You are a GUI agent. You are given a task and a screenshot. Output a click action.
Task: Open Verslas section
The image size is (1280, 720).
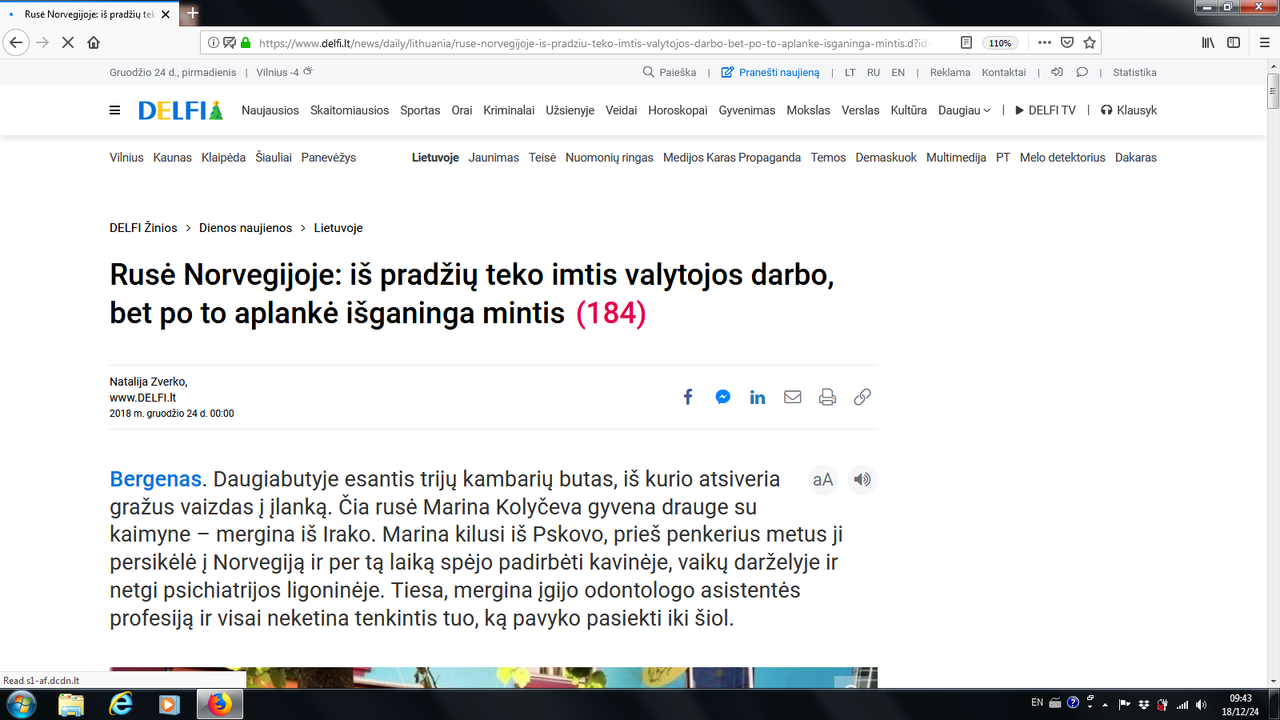coord(860,111)
